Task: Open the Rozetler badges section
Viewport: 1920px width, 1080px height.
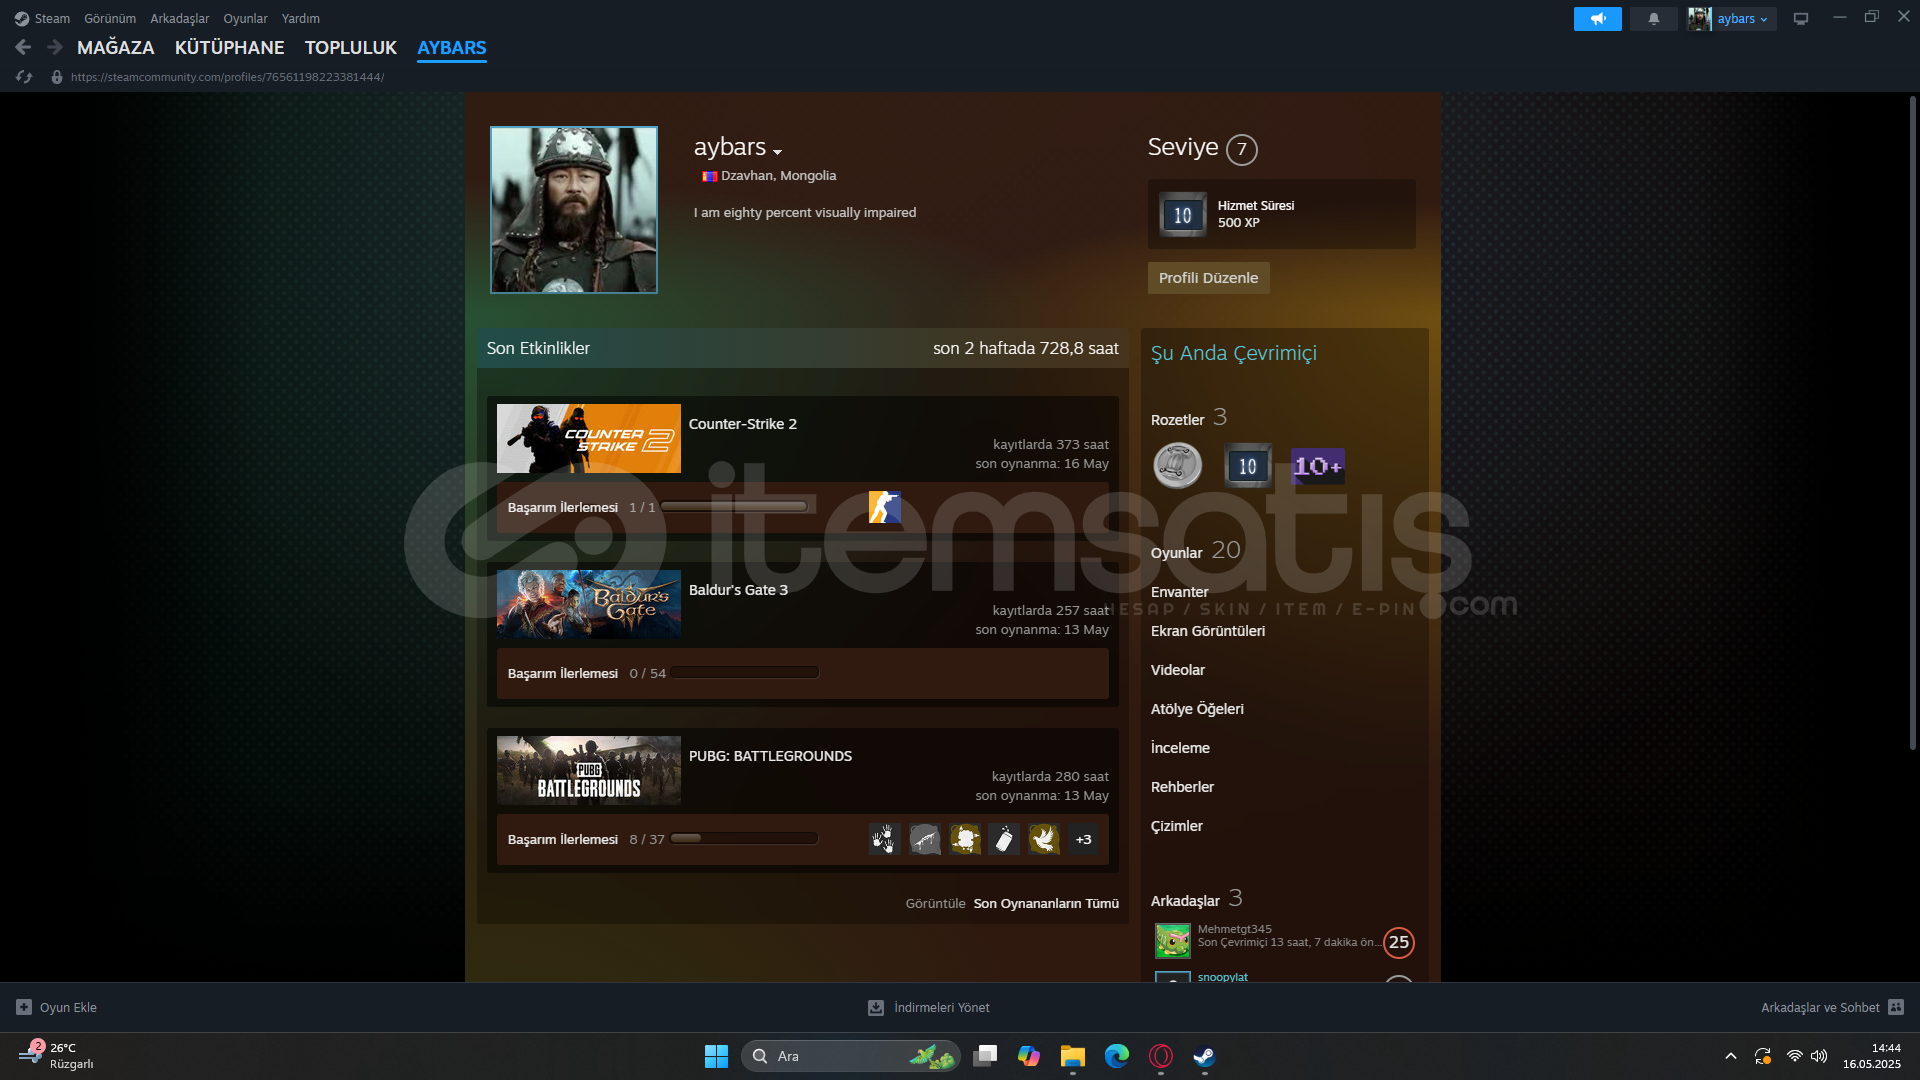Action: [1189, 419]
